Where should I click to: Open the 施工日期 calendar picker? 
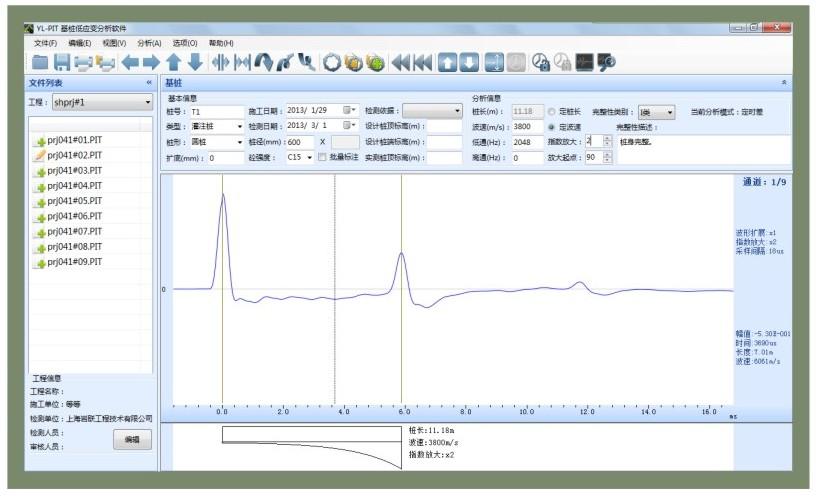(349, 110)
